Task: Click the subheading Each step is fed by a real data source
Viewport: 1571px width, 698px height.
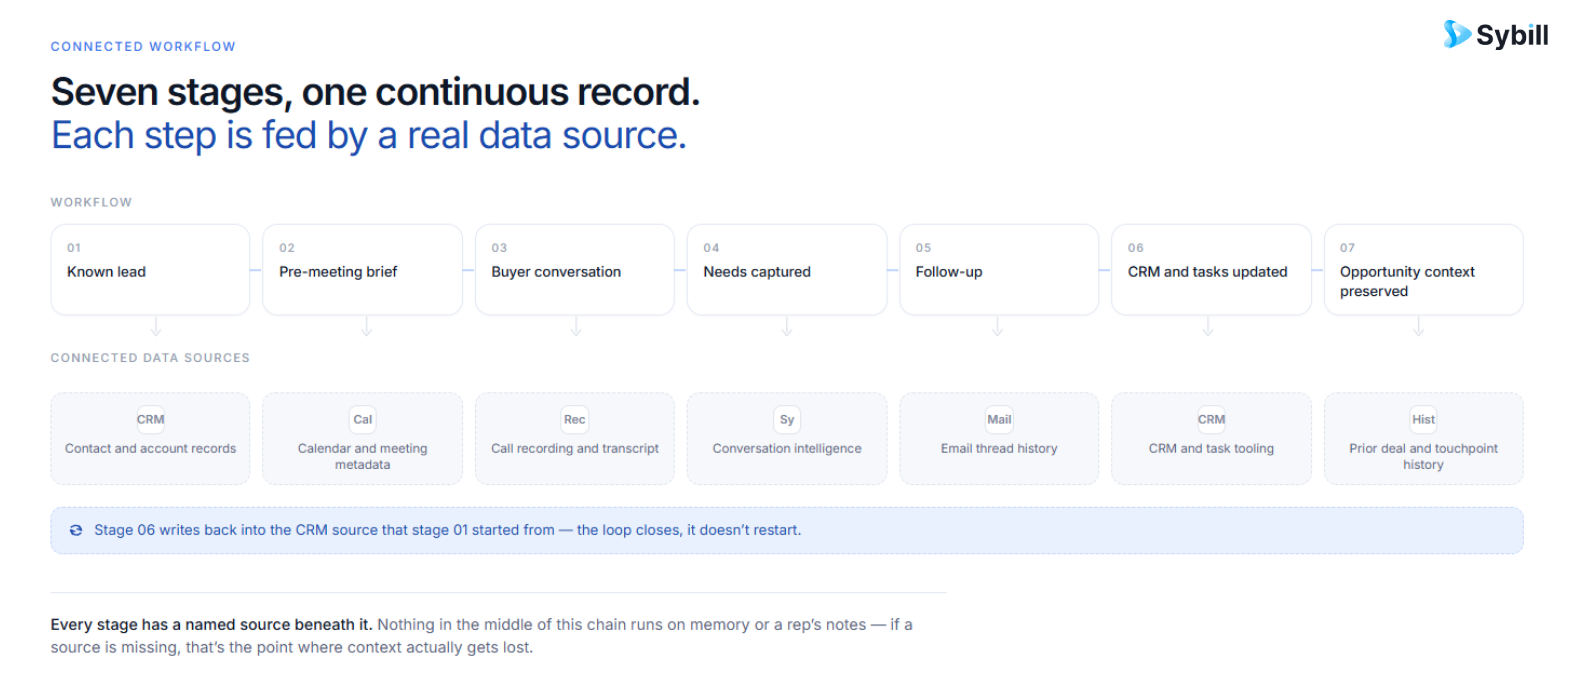Action: [369, 135]
